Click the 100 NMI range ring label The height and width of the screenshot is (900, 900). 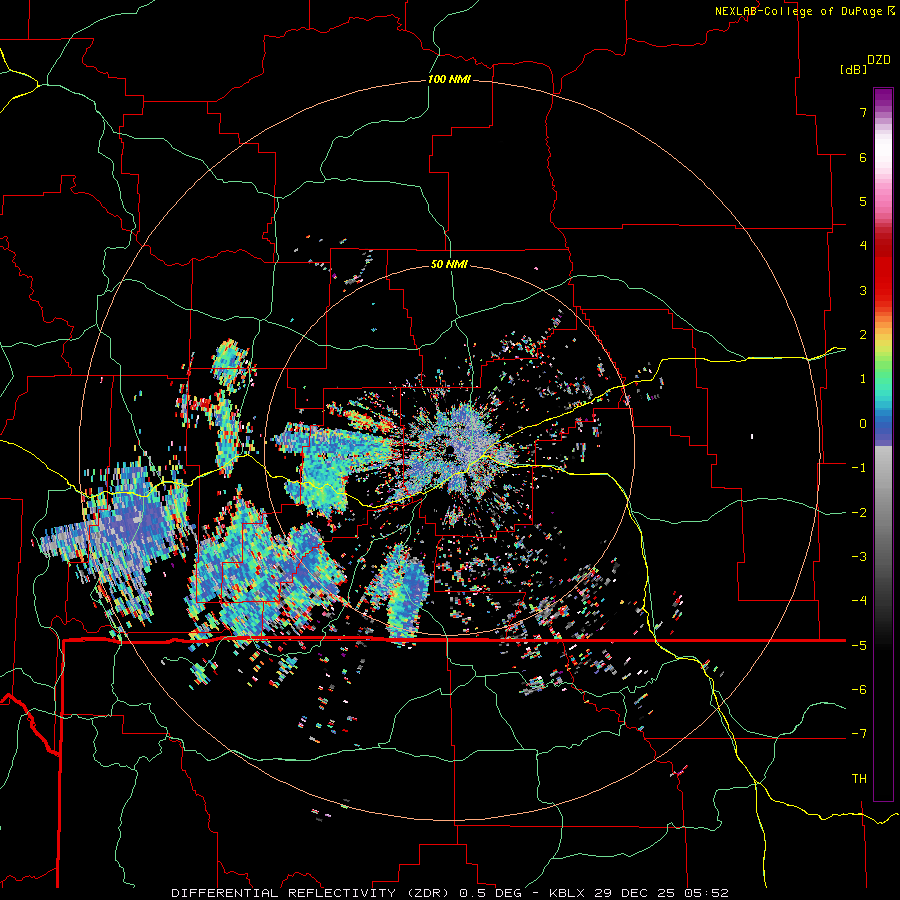click(449, 79)
